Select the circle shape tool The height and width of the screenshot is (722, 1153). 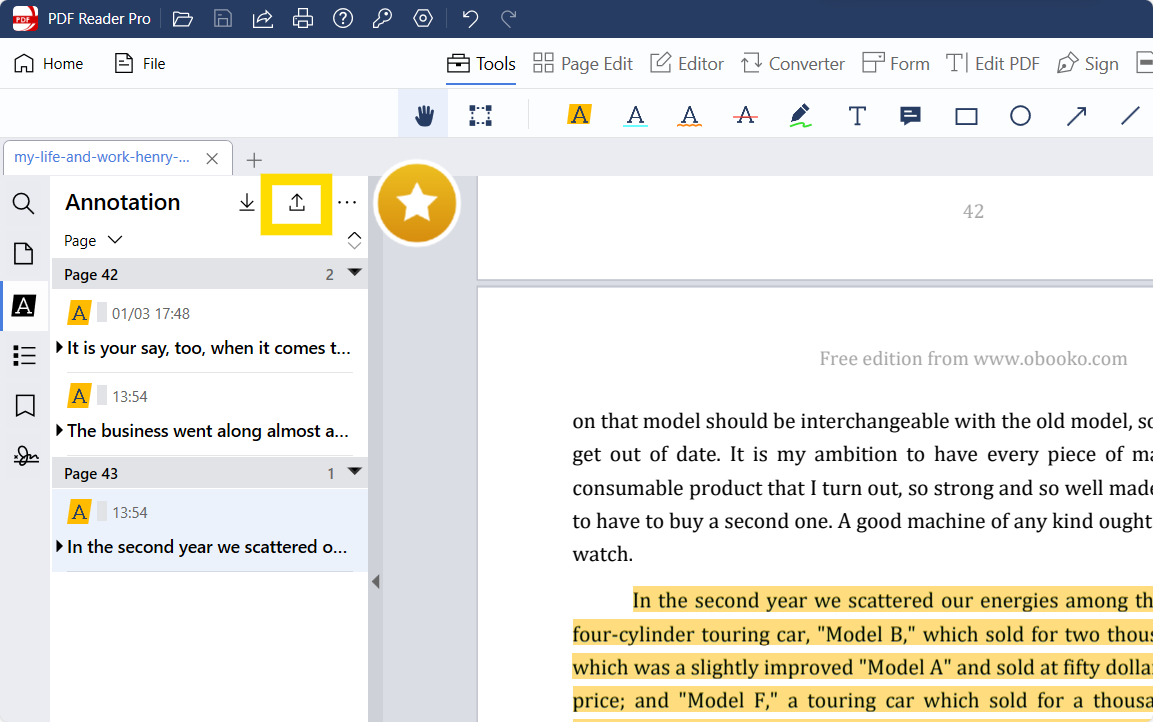pyautogui.click(x=1020, y=115)
